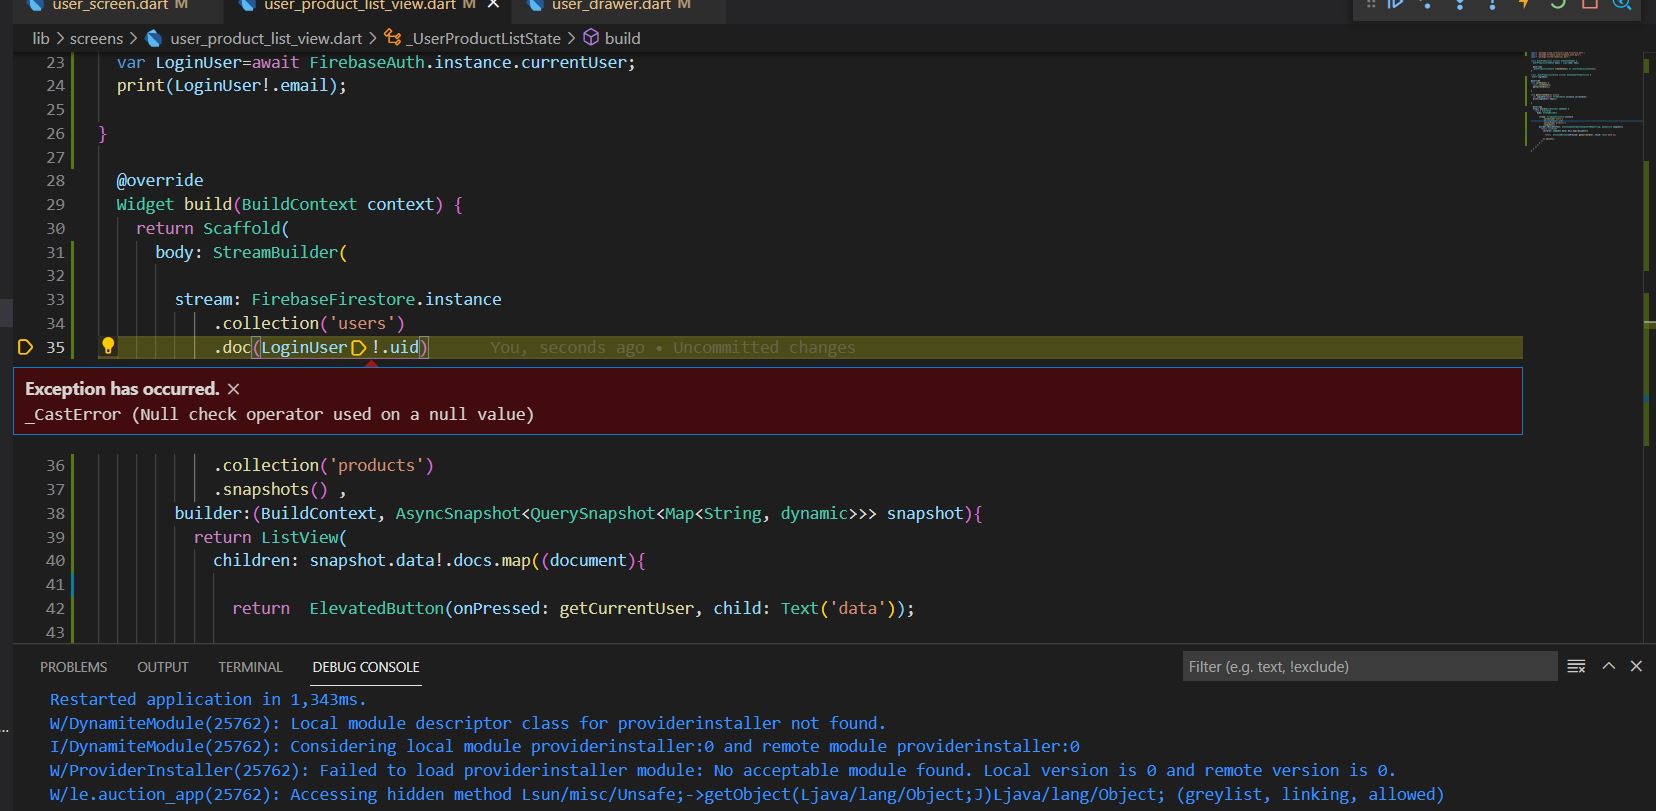This screenshot has width=1656, height=811.
Task: Maximize the bottom panel with chevron
Action: tap(1609, 666)
